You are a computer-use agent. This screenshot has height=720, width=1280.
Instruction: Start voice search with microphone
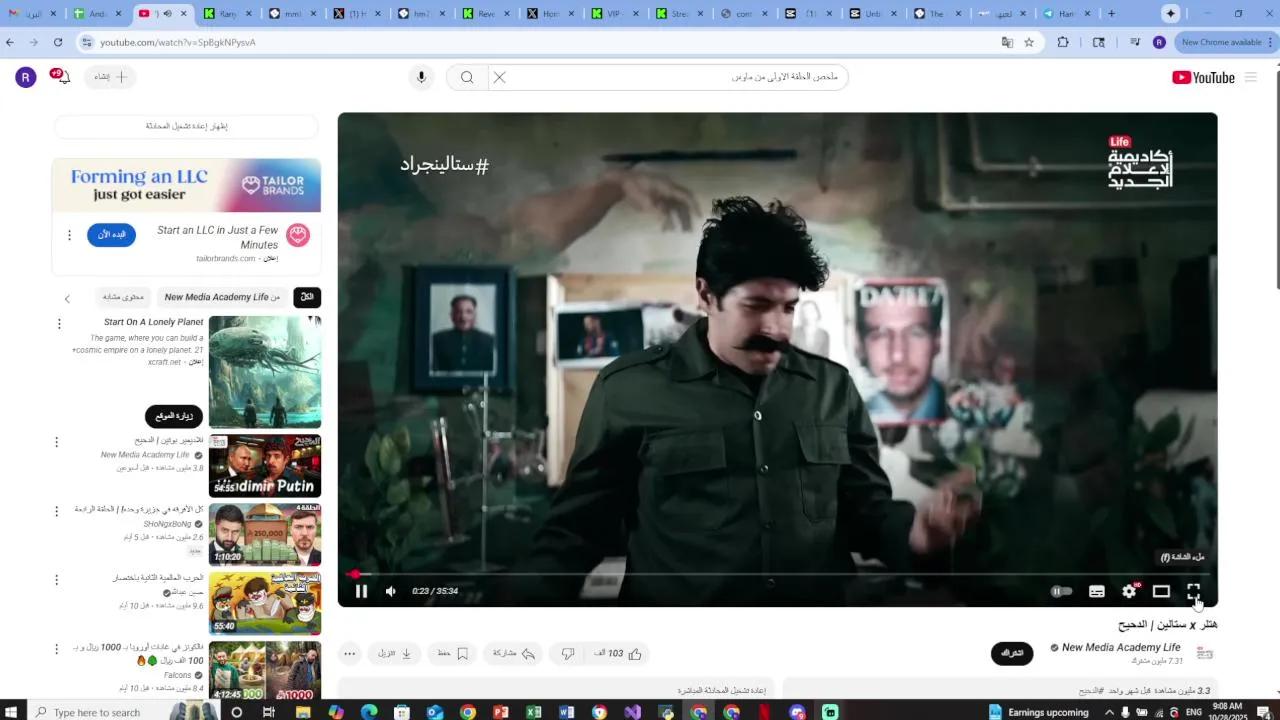coord(421,77)
